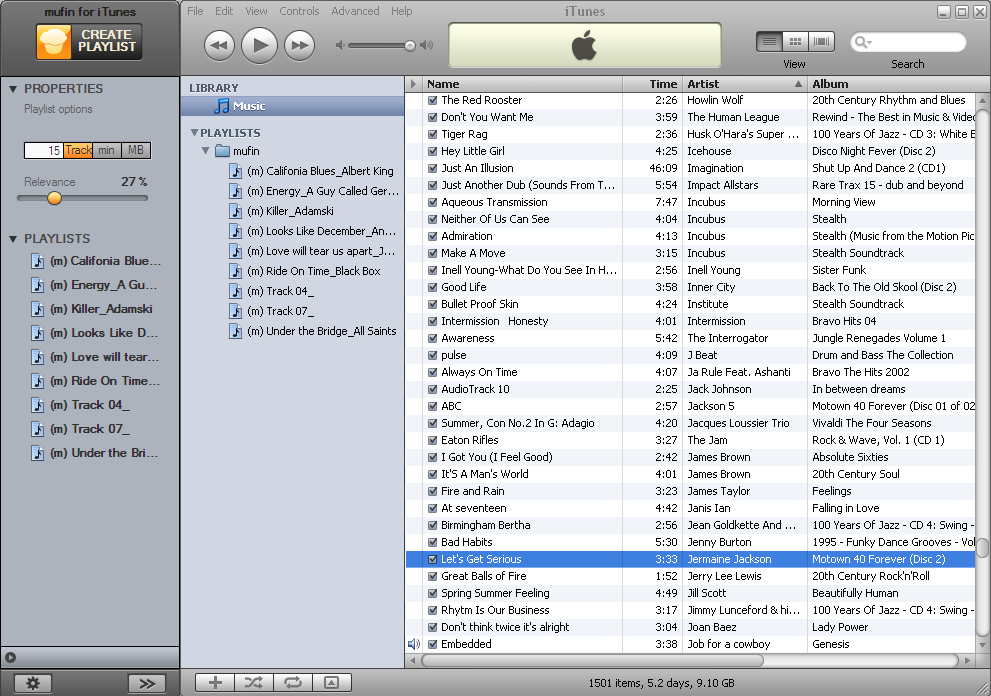Skip back to the previous track
This screenshot has width=991, height=696.
tap(219, 46)
